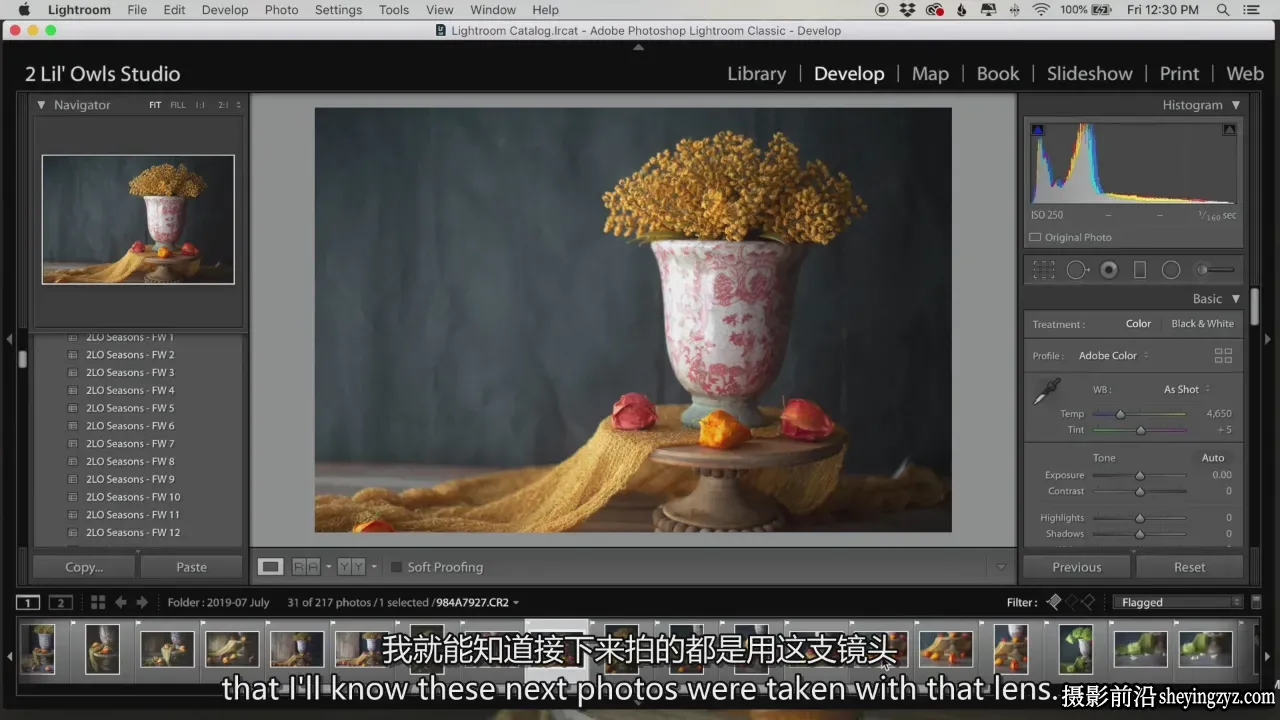Select the Graduated Filter tool
The width and height of the screenshot is (1280, 720).
[x=1140, y=270]
